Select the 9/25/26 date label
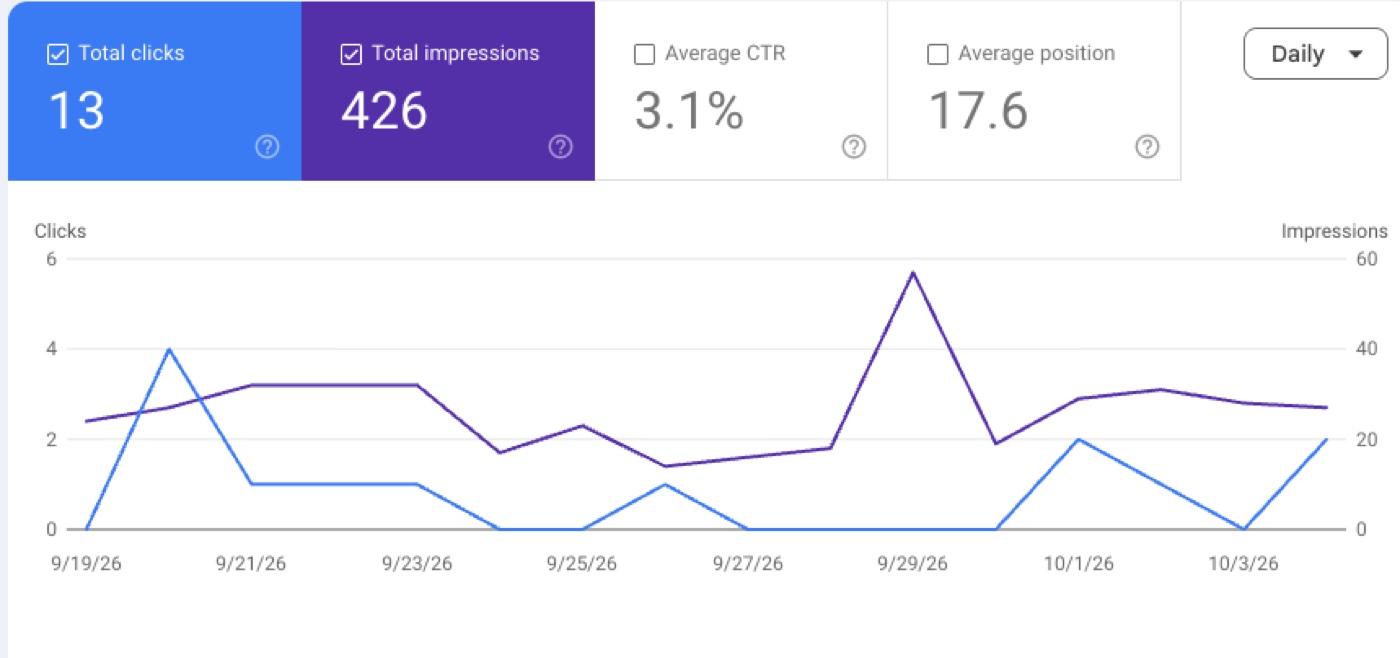 (x=582, y=564)
